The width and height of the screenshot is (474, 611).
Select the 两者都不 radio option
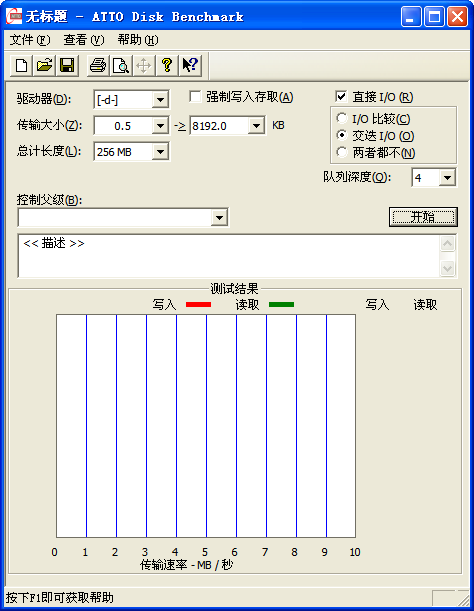(x=342, y=152)
